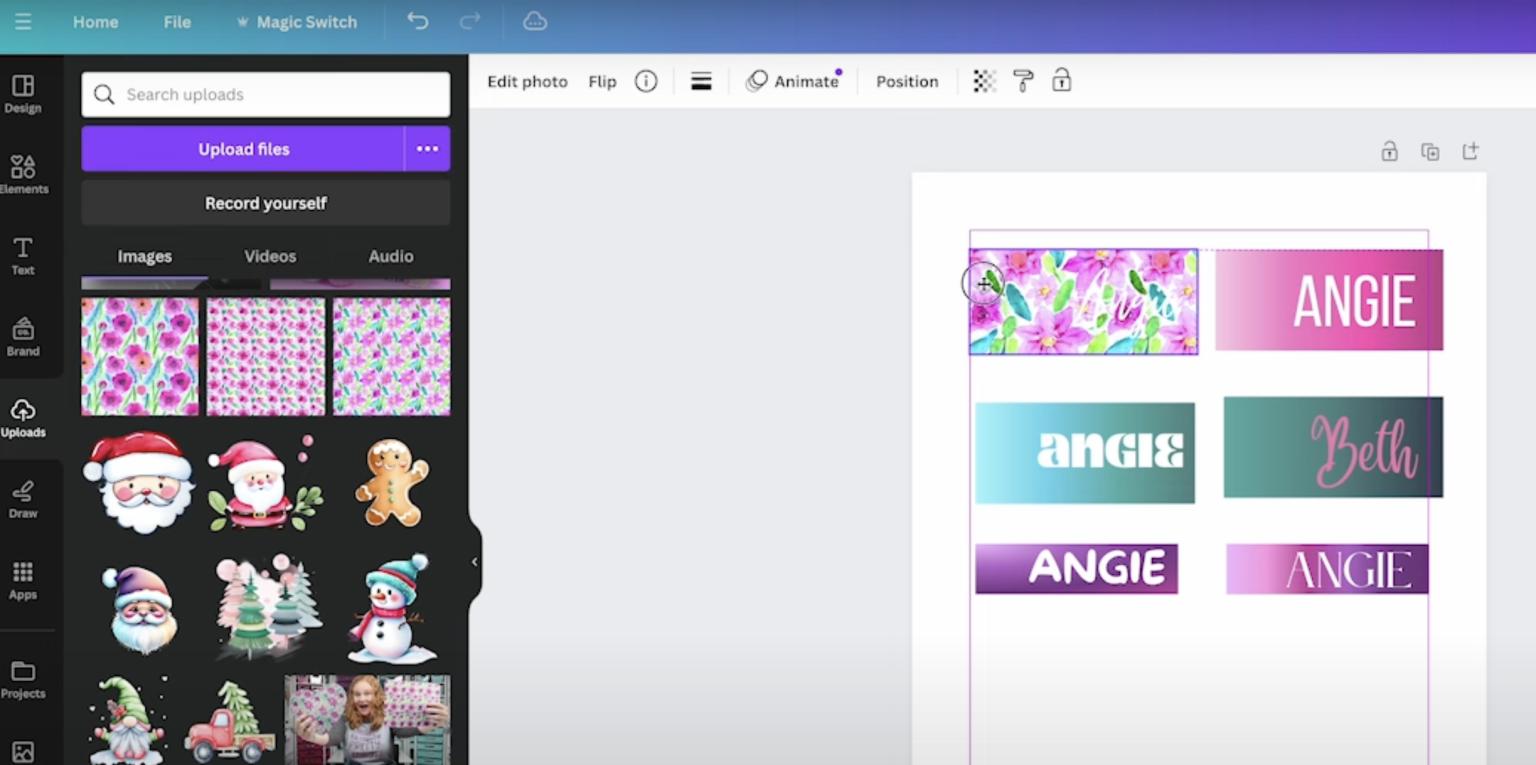Toggle the lock icon in toolbar
Screen dimensions: 1536x765
pyautogui.click(x=1061, y=81)
